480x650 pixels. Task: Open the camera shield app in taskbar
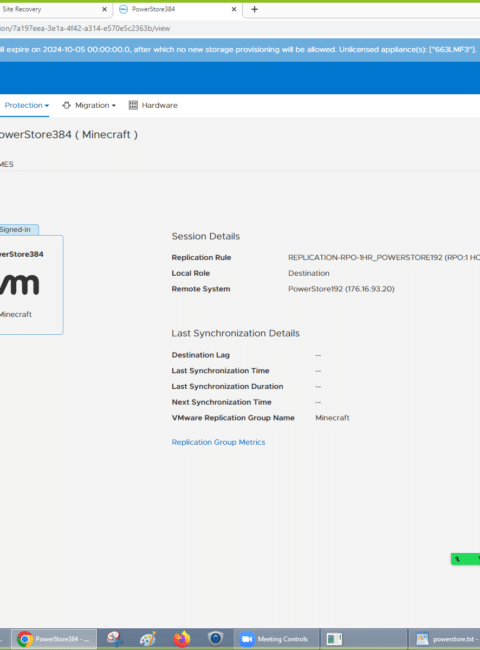(x=215, y=639)
